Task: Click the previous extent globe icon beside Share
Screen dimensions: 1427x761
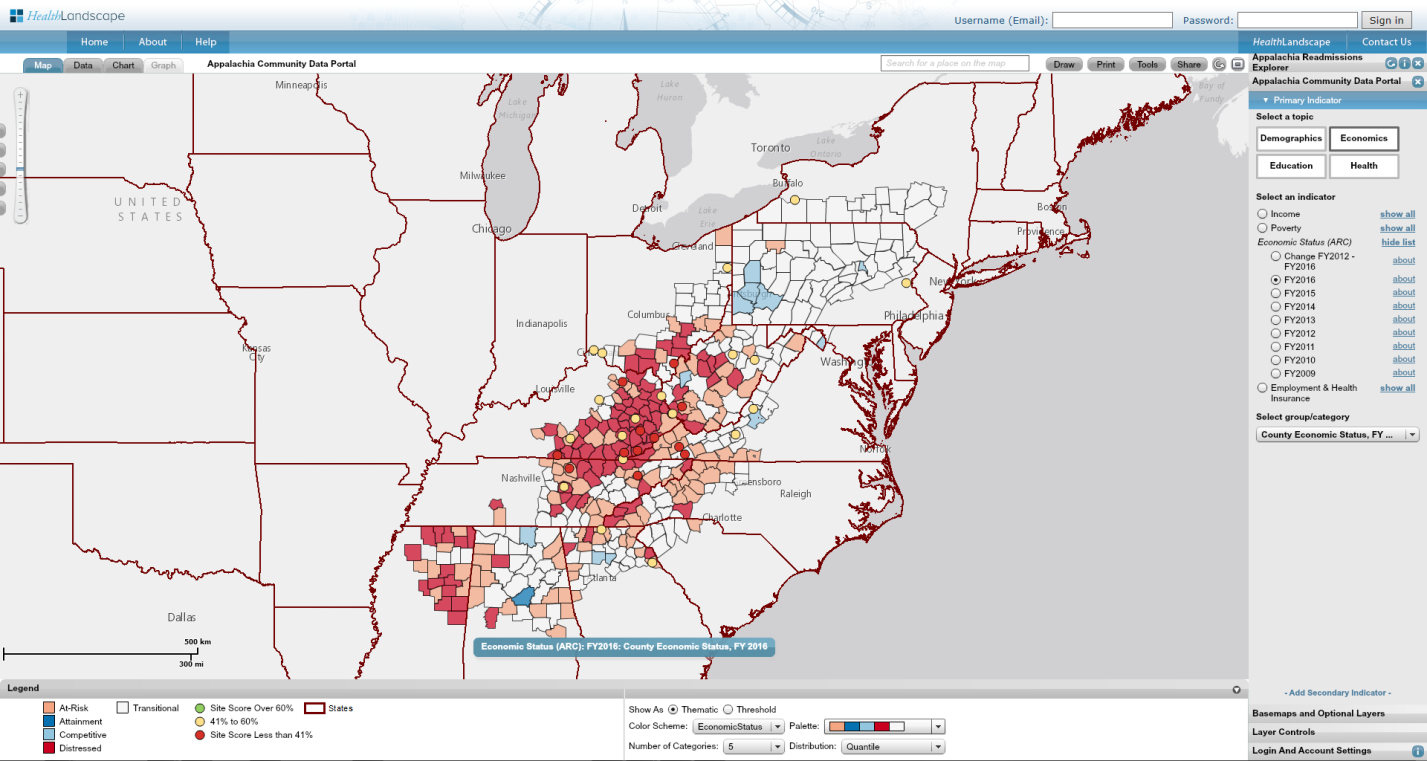Action: (x=1219, y=63)
